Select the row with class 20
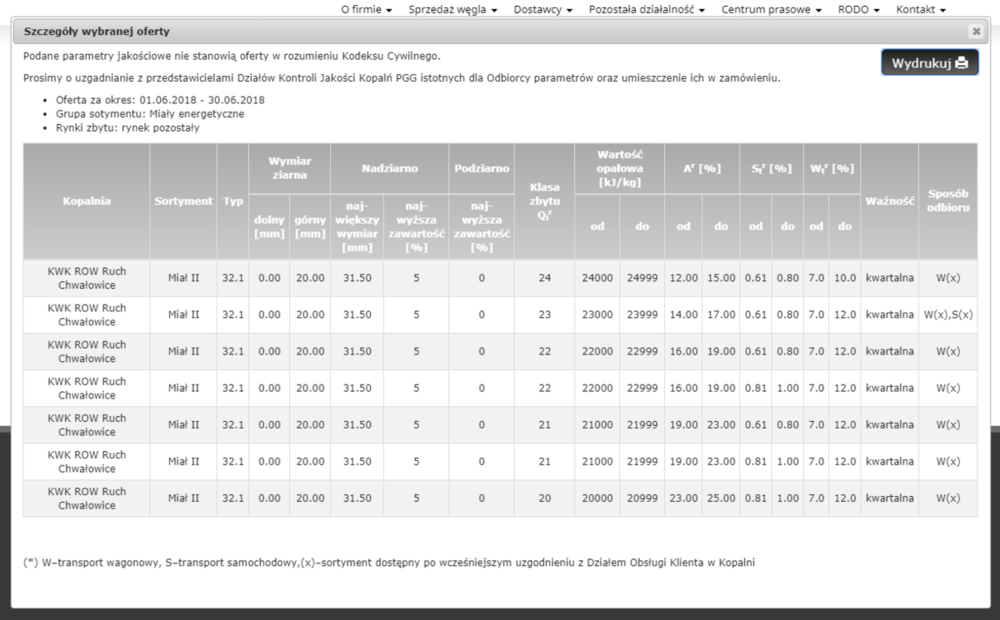 pos(544,499)
